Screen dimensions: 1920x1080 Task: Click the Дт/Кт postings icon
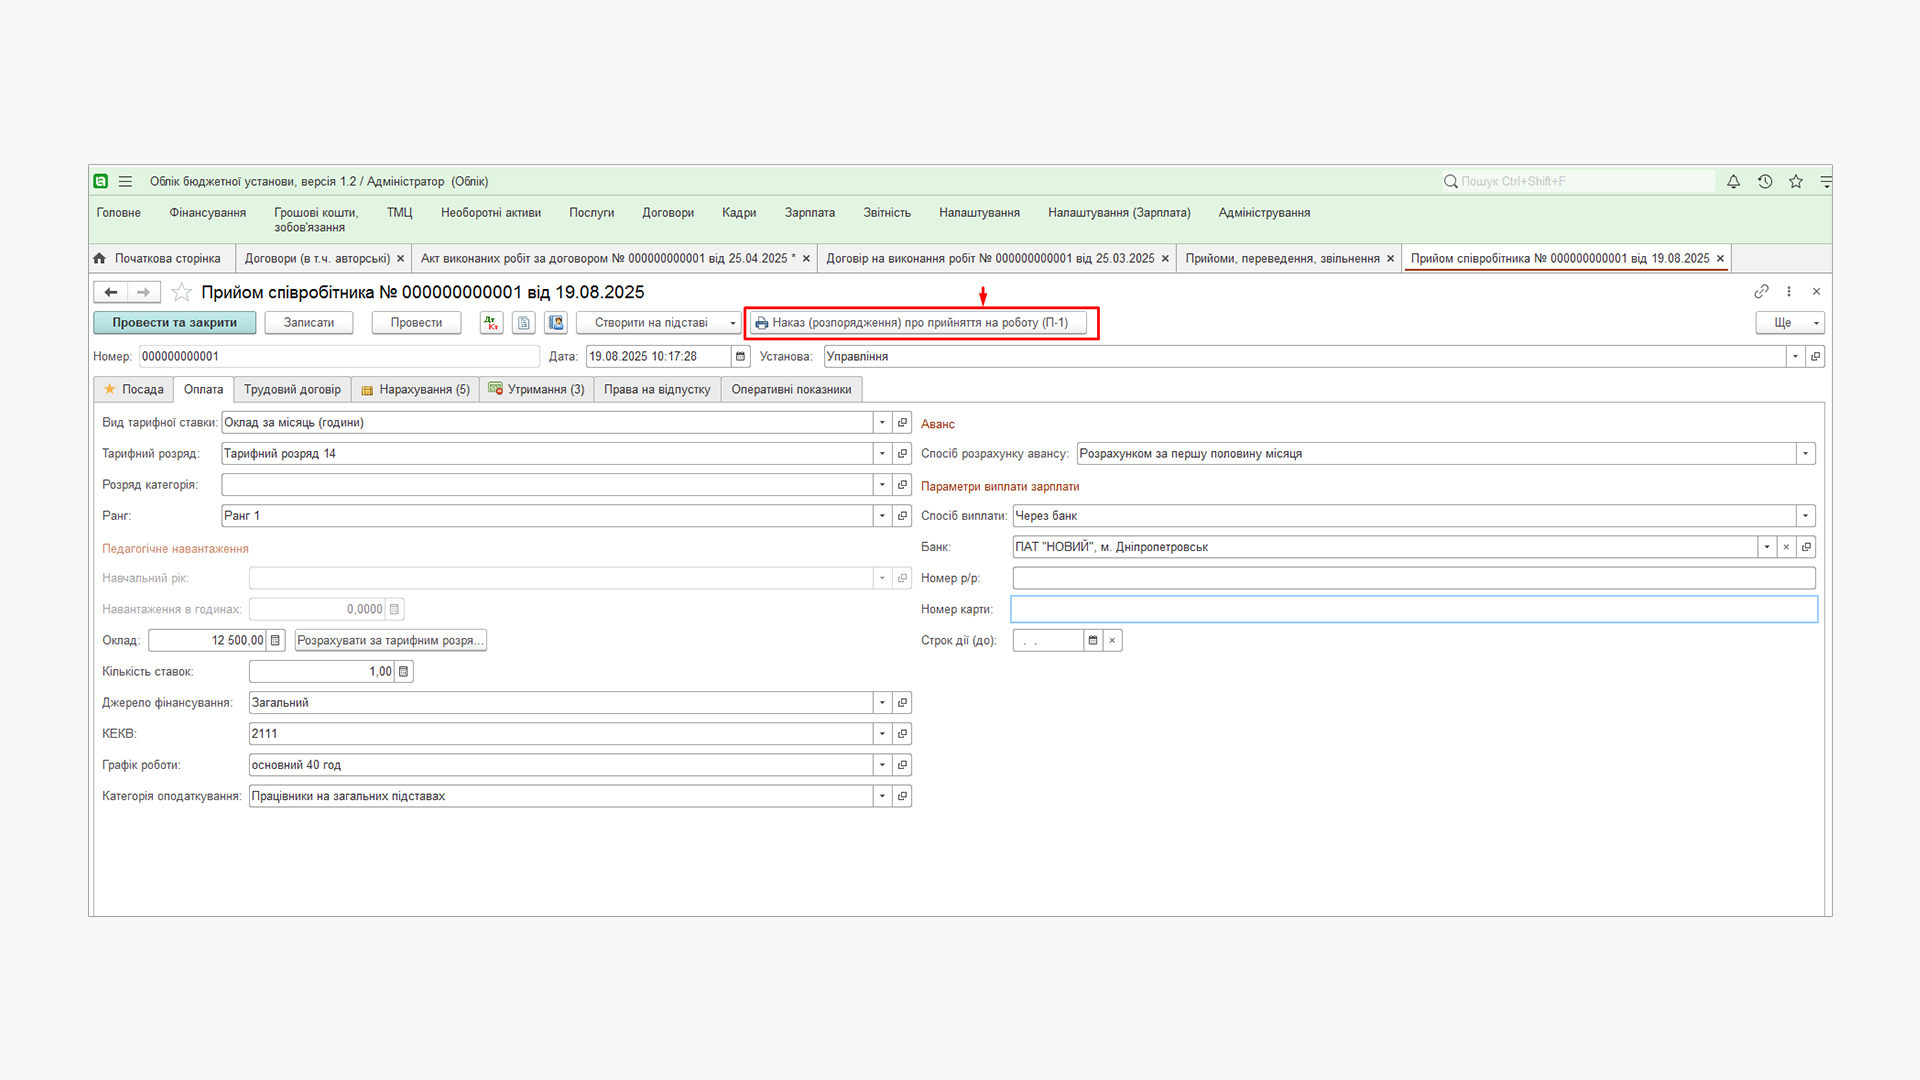pos(491,323)
